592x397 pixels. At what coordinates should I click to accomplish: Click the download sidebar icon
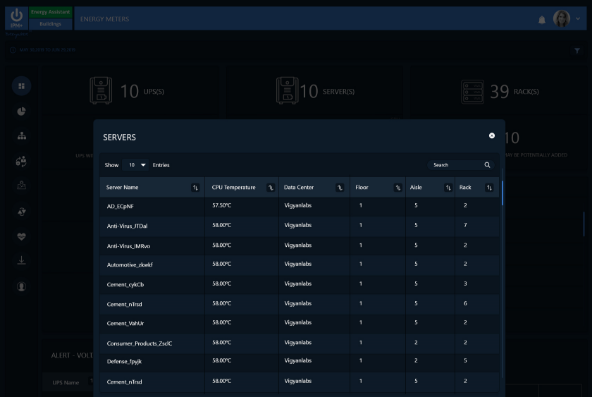(22, 260)
